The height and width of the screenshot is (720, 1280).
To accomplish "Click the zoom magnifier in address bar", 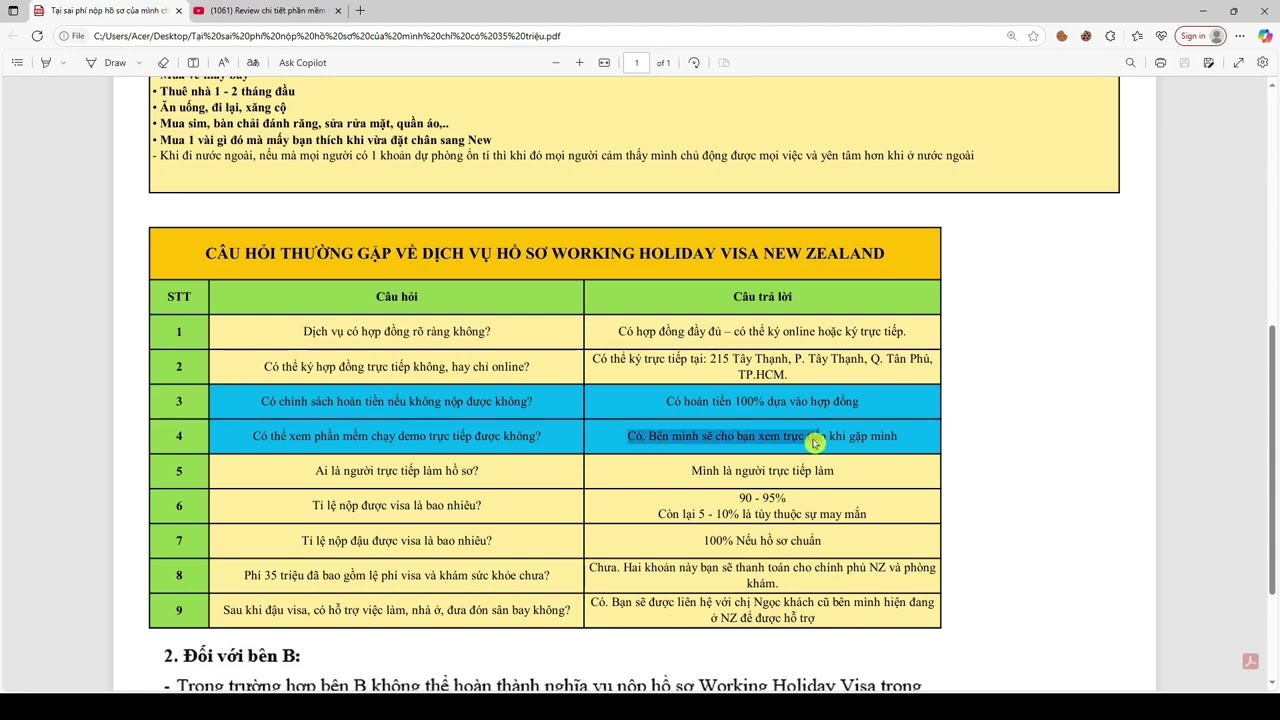I will (1011, 36).
